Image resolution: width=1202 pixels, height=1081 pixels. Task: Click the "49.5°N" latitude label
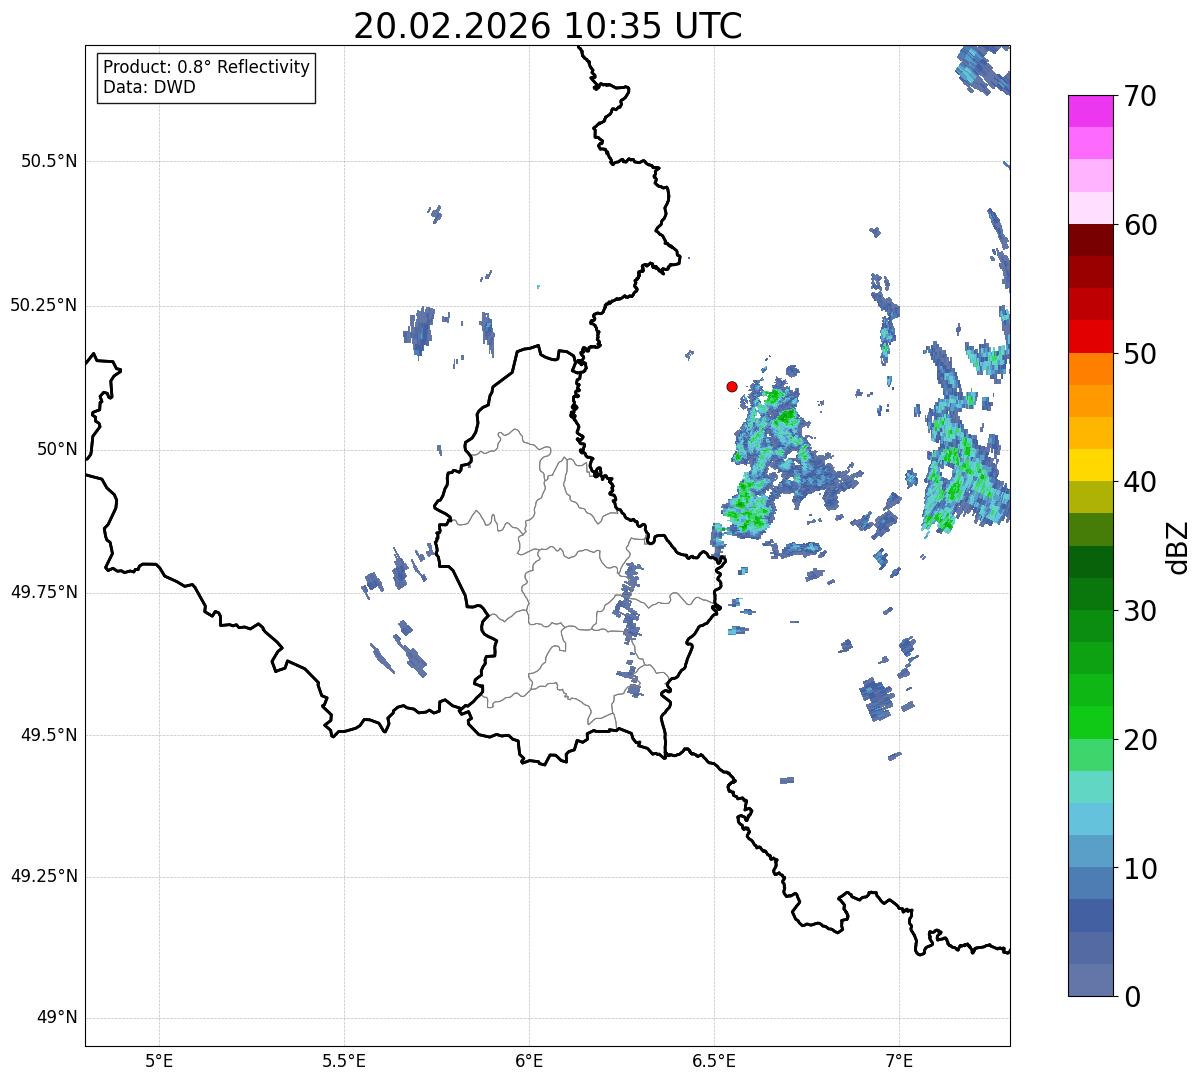click(x=49, y=735)
